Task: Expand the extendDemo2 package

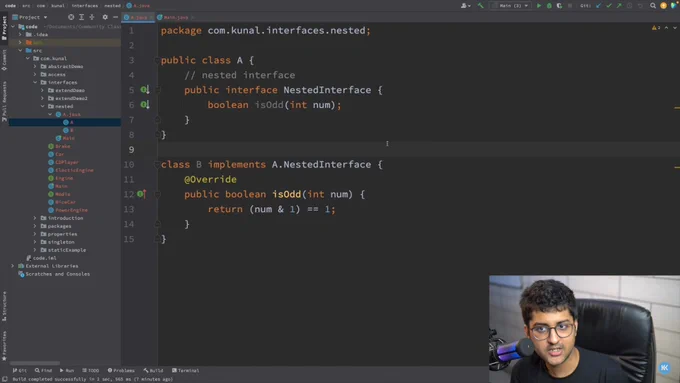Action: click(42, 98)
